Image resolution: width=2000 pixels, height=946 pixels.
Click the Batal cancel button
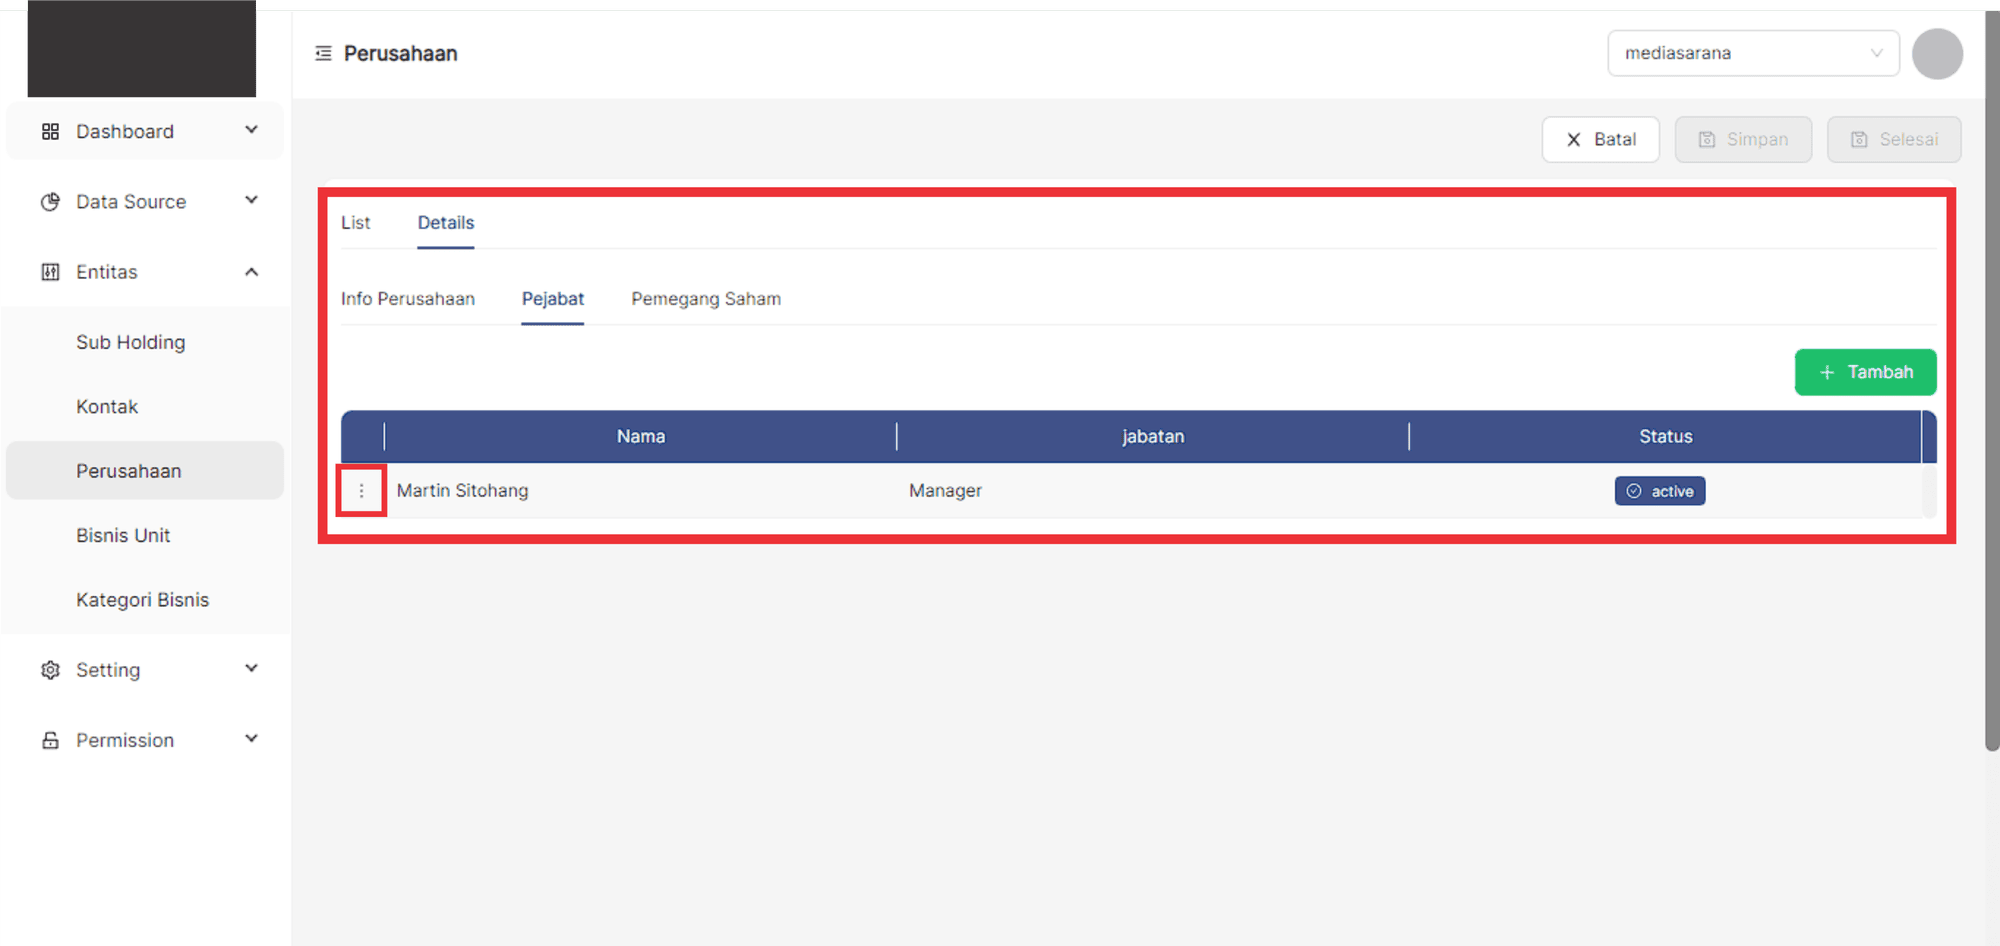pos(1600,139)
